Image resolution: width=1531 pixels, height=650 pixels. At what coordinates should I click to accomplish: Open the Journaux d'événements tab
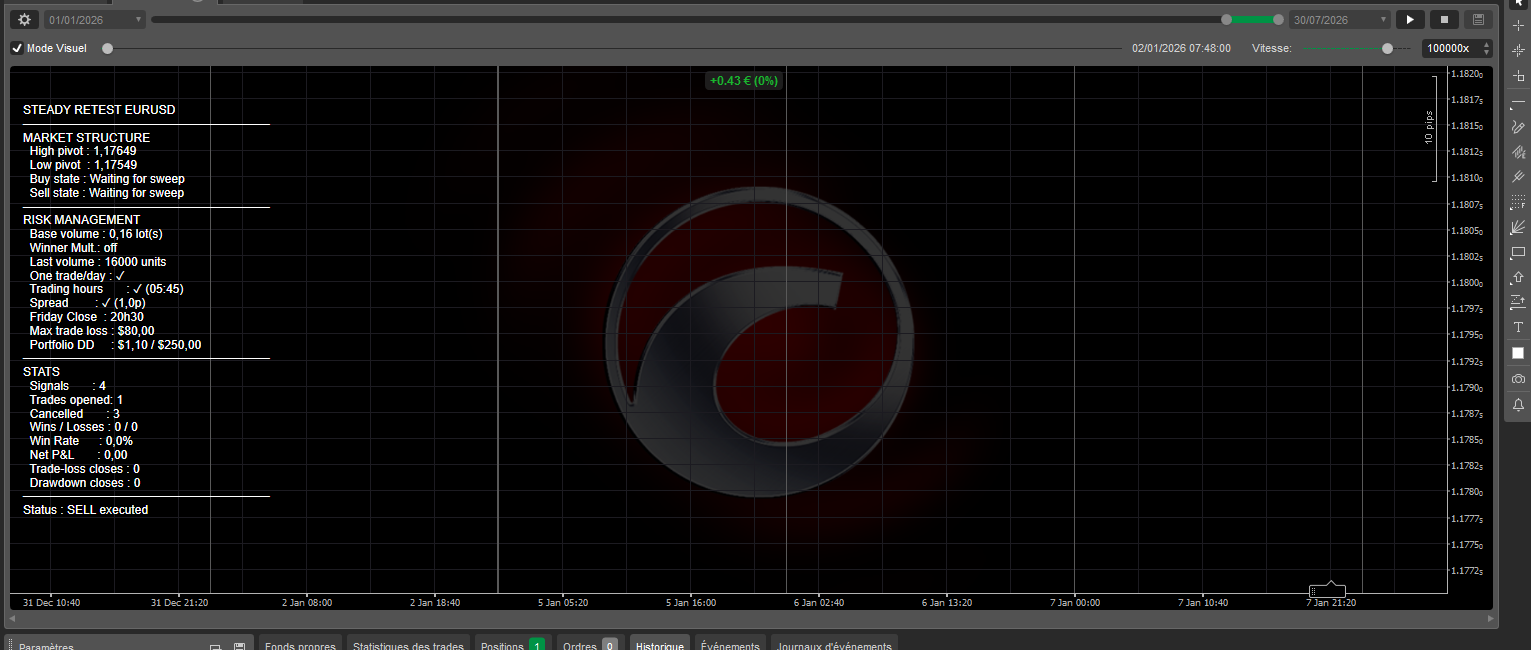(834, 645)
